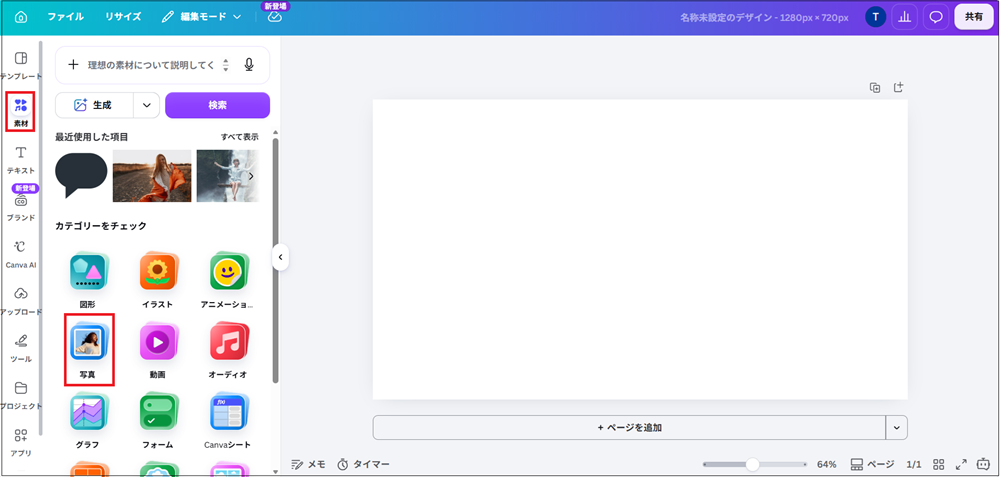
Task: Open the プロジェクト sidebar tab
Action: pyautogui.click(x=21, y=395)
